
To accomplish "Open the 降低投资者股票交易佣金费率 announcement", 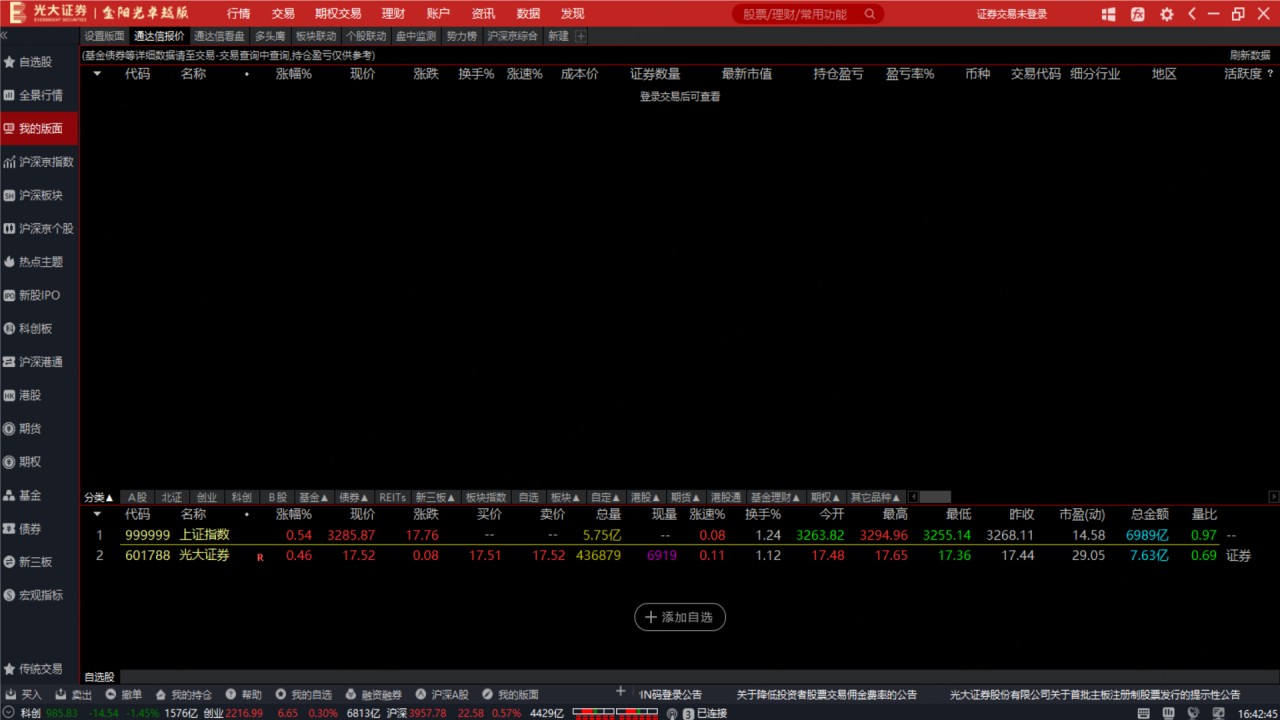I will coord(827,694).
